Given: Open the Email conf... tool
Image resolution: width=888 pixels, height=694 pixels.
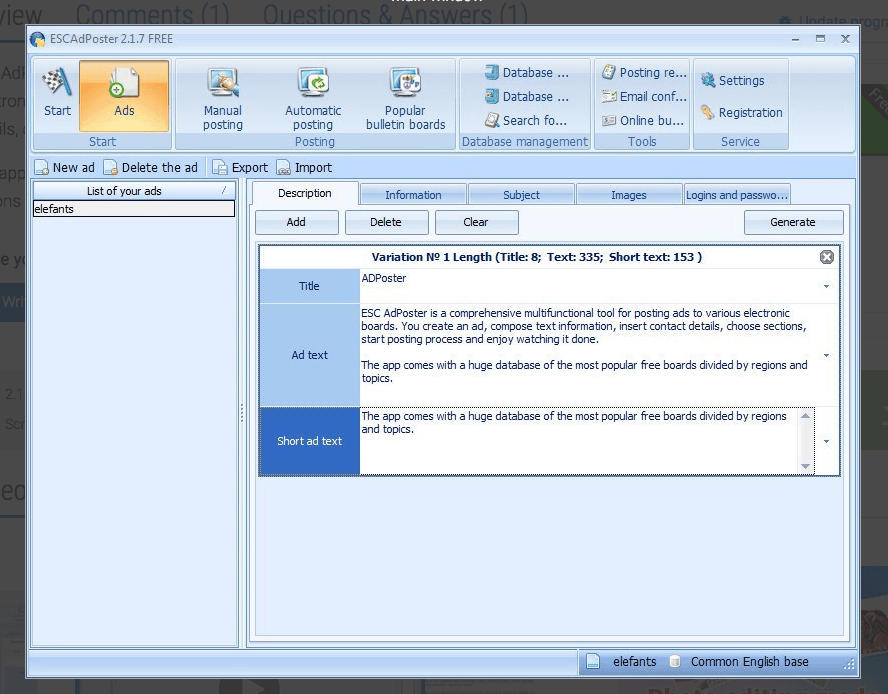Looking at the screenshot, I should coord(644,96).
